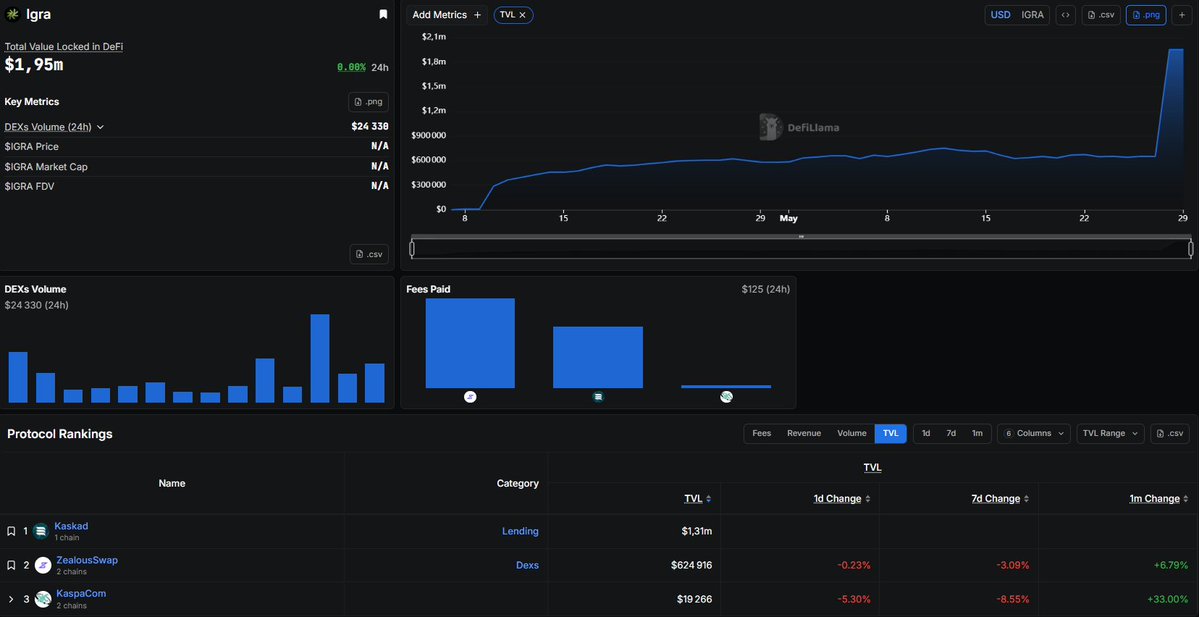Sort by 1m Change column
This screenshot has height=617, width=1199.
1159,498
